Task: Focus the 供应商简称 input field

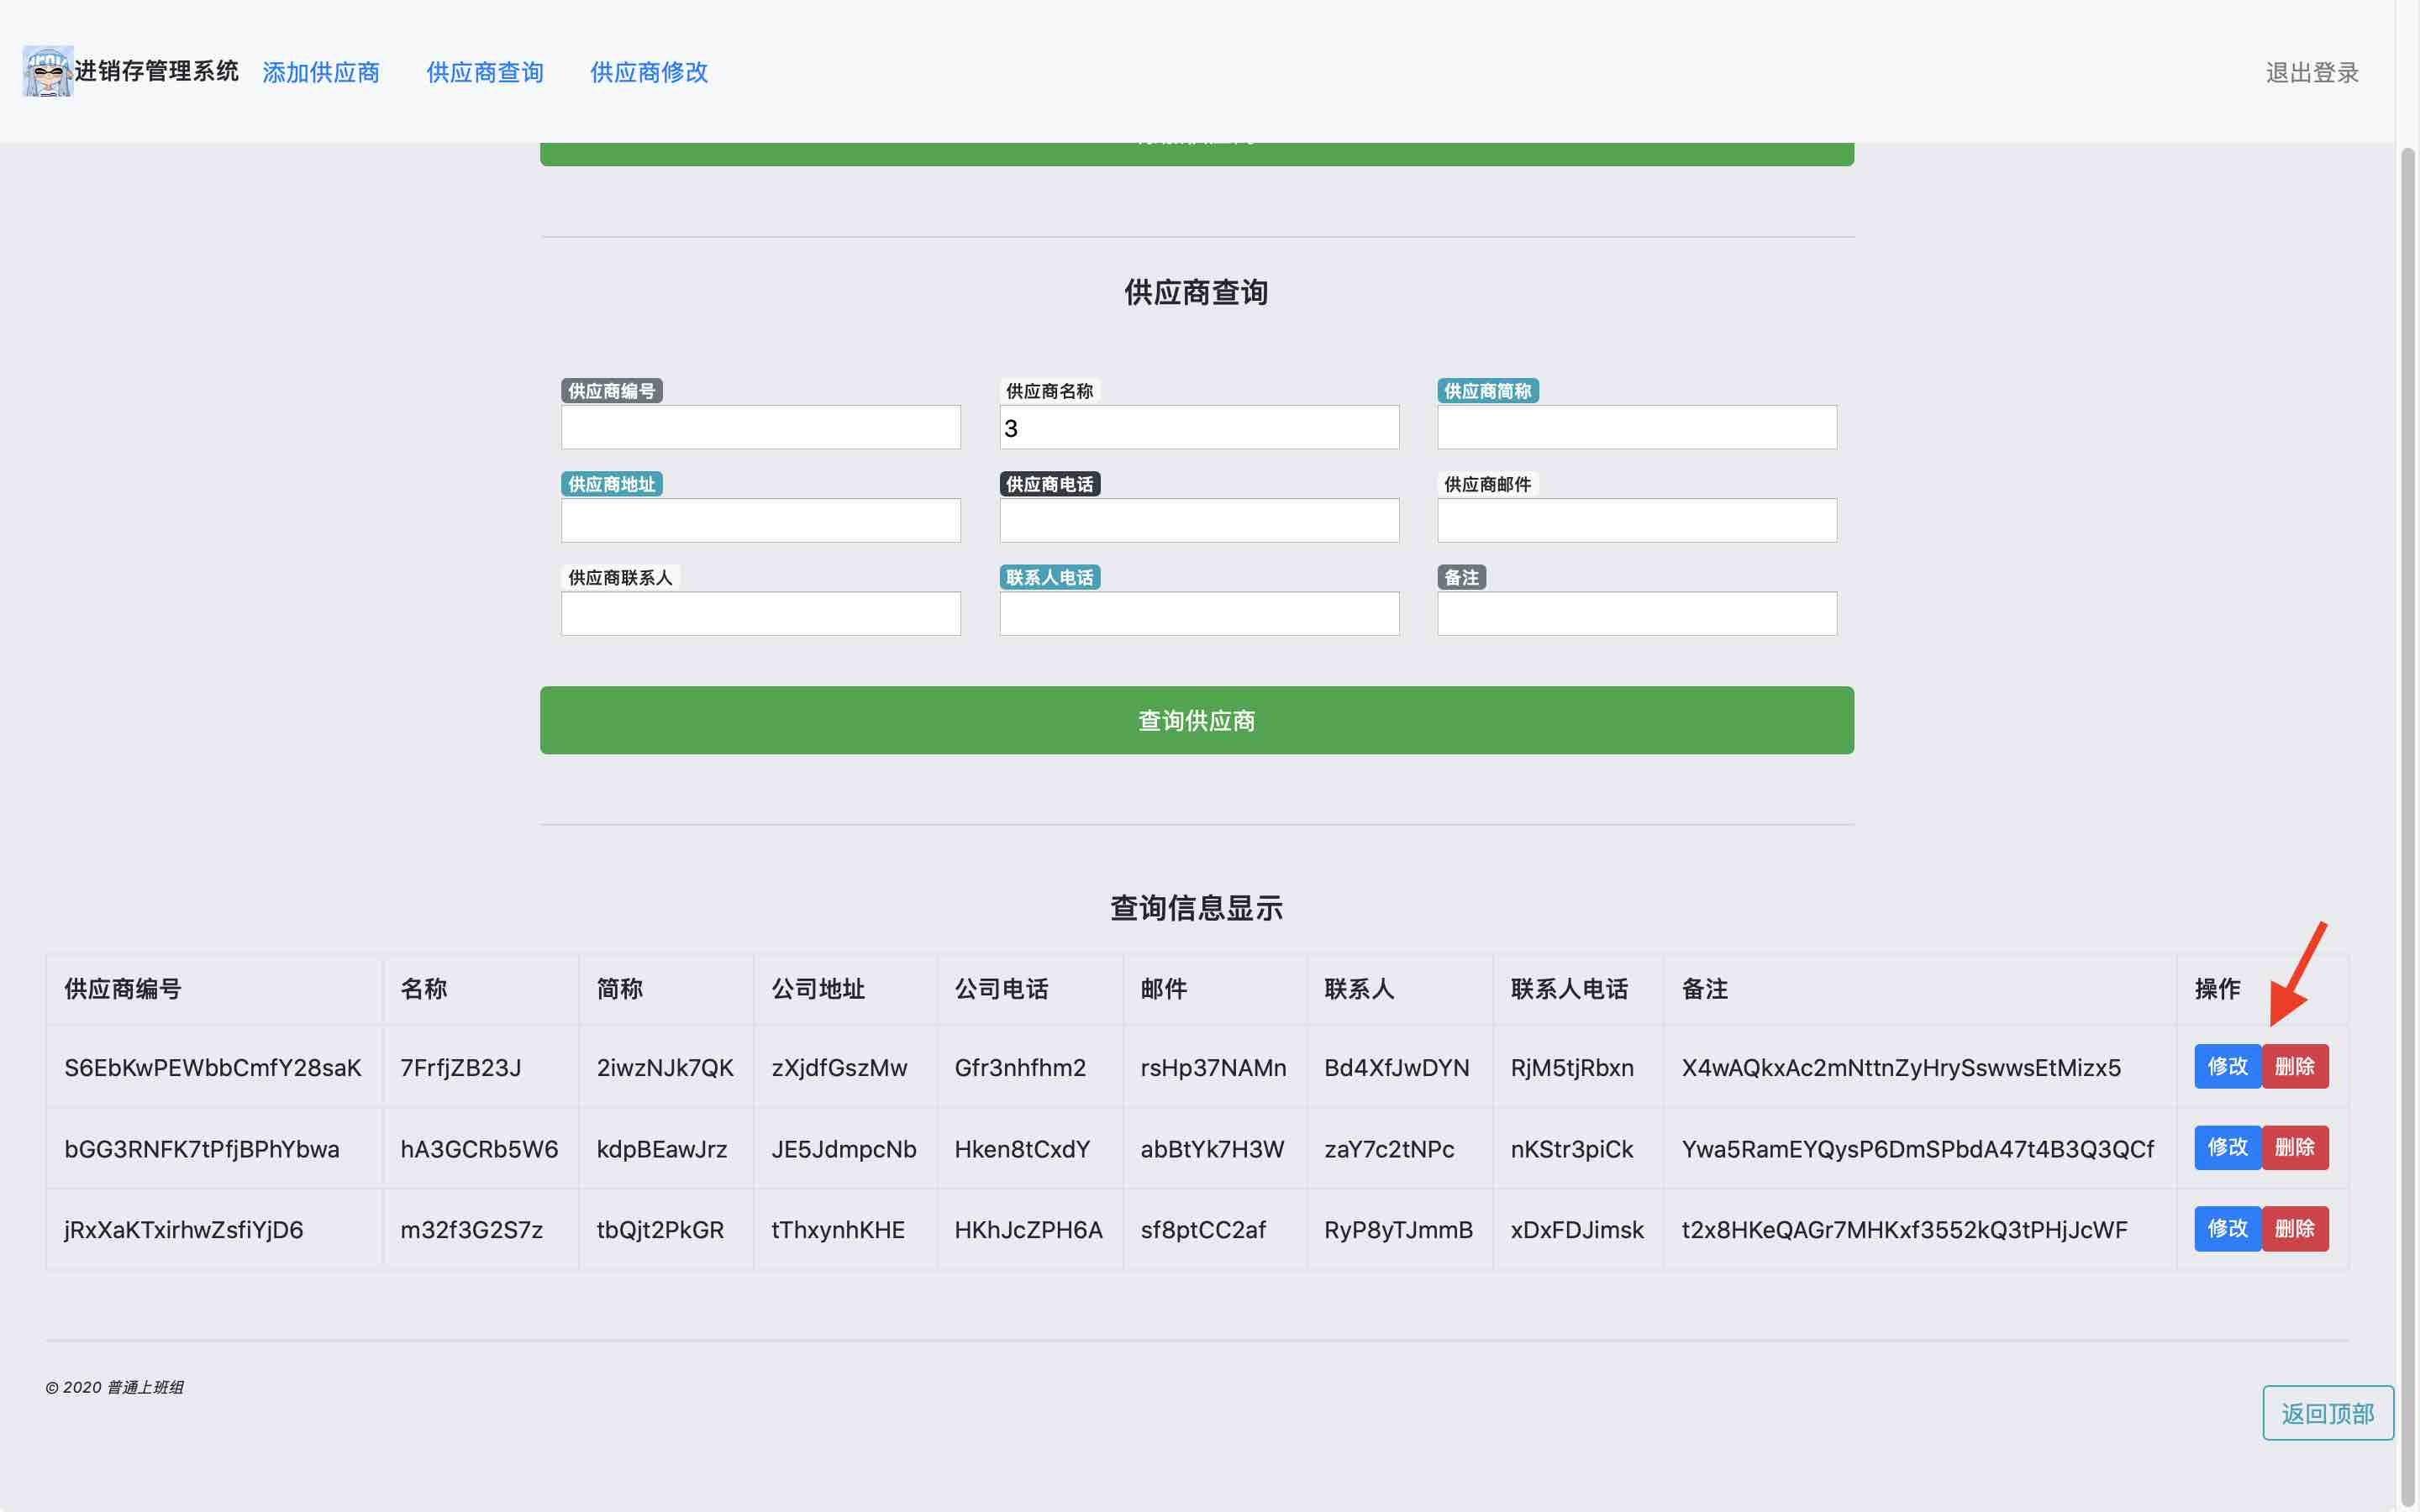Action: pos(1636,427)
